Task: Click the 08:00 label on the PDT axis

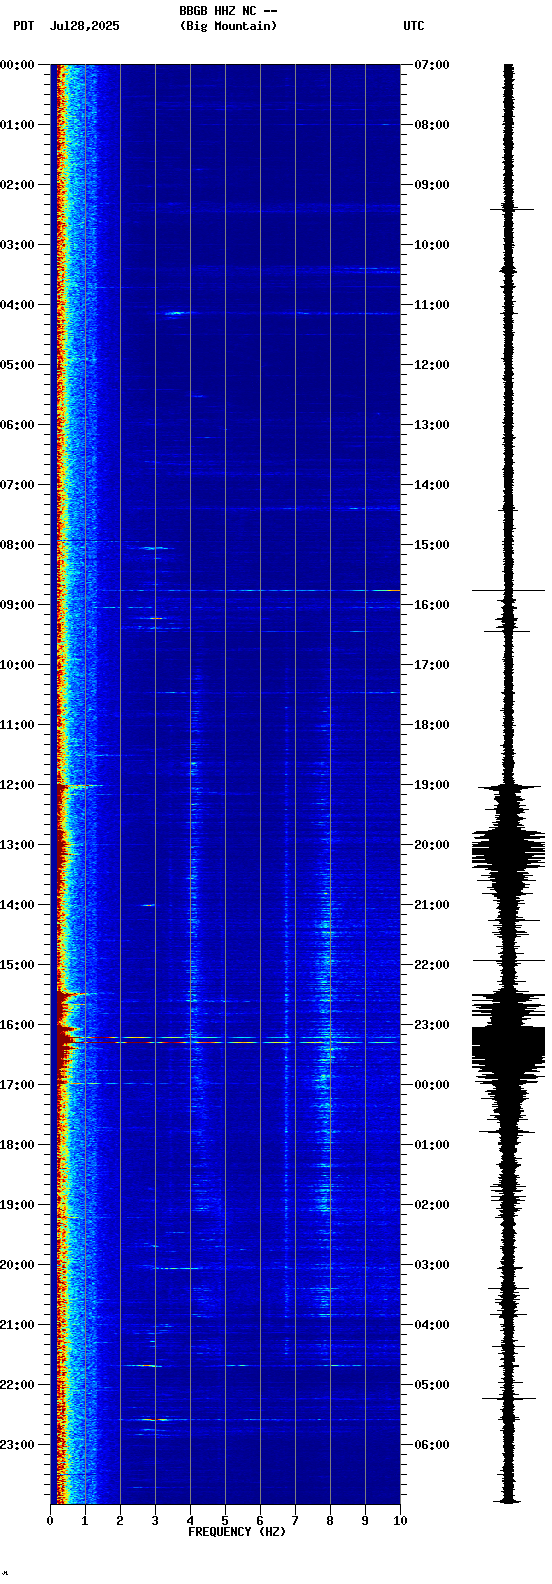Action: point(18,545)
